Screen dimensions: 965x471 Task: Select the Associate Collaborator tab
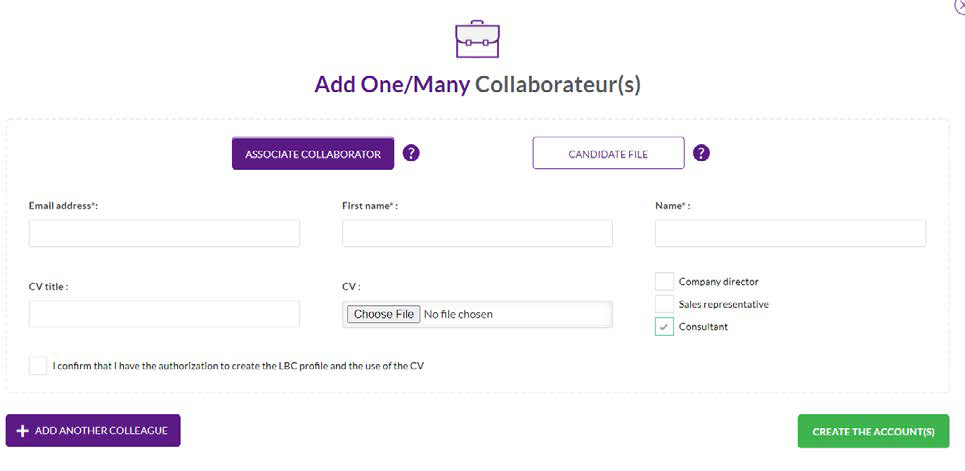313,153
